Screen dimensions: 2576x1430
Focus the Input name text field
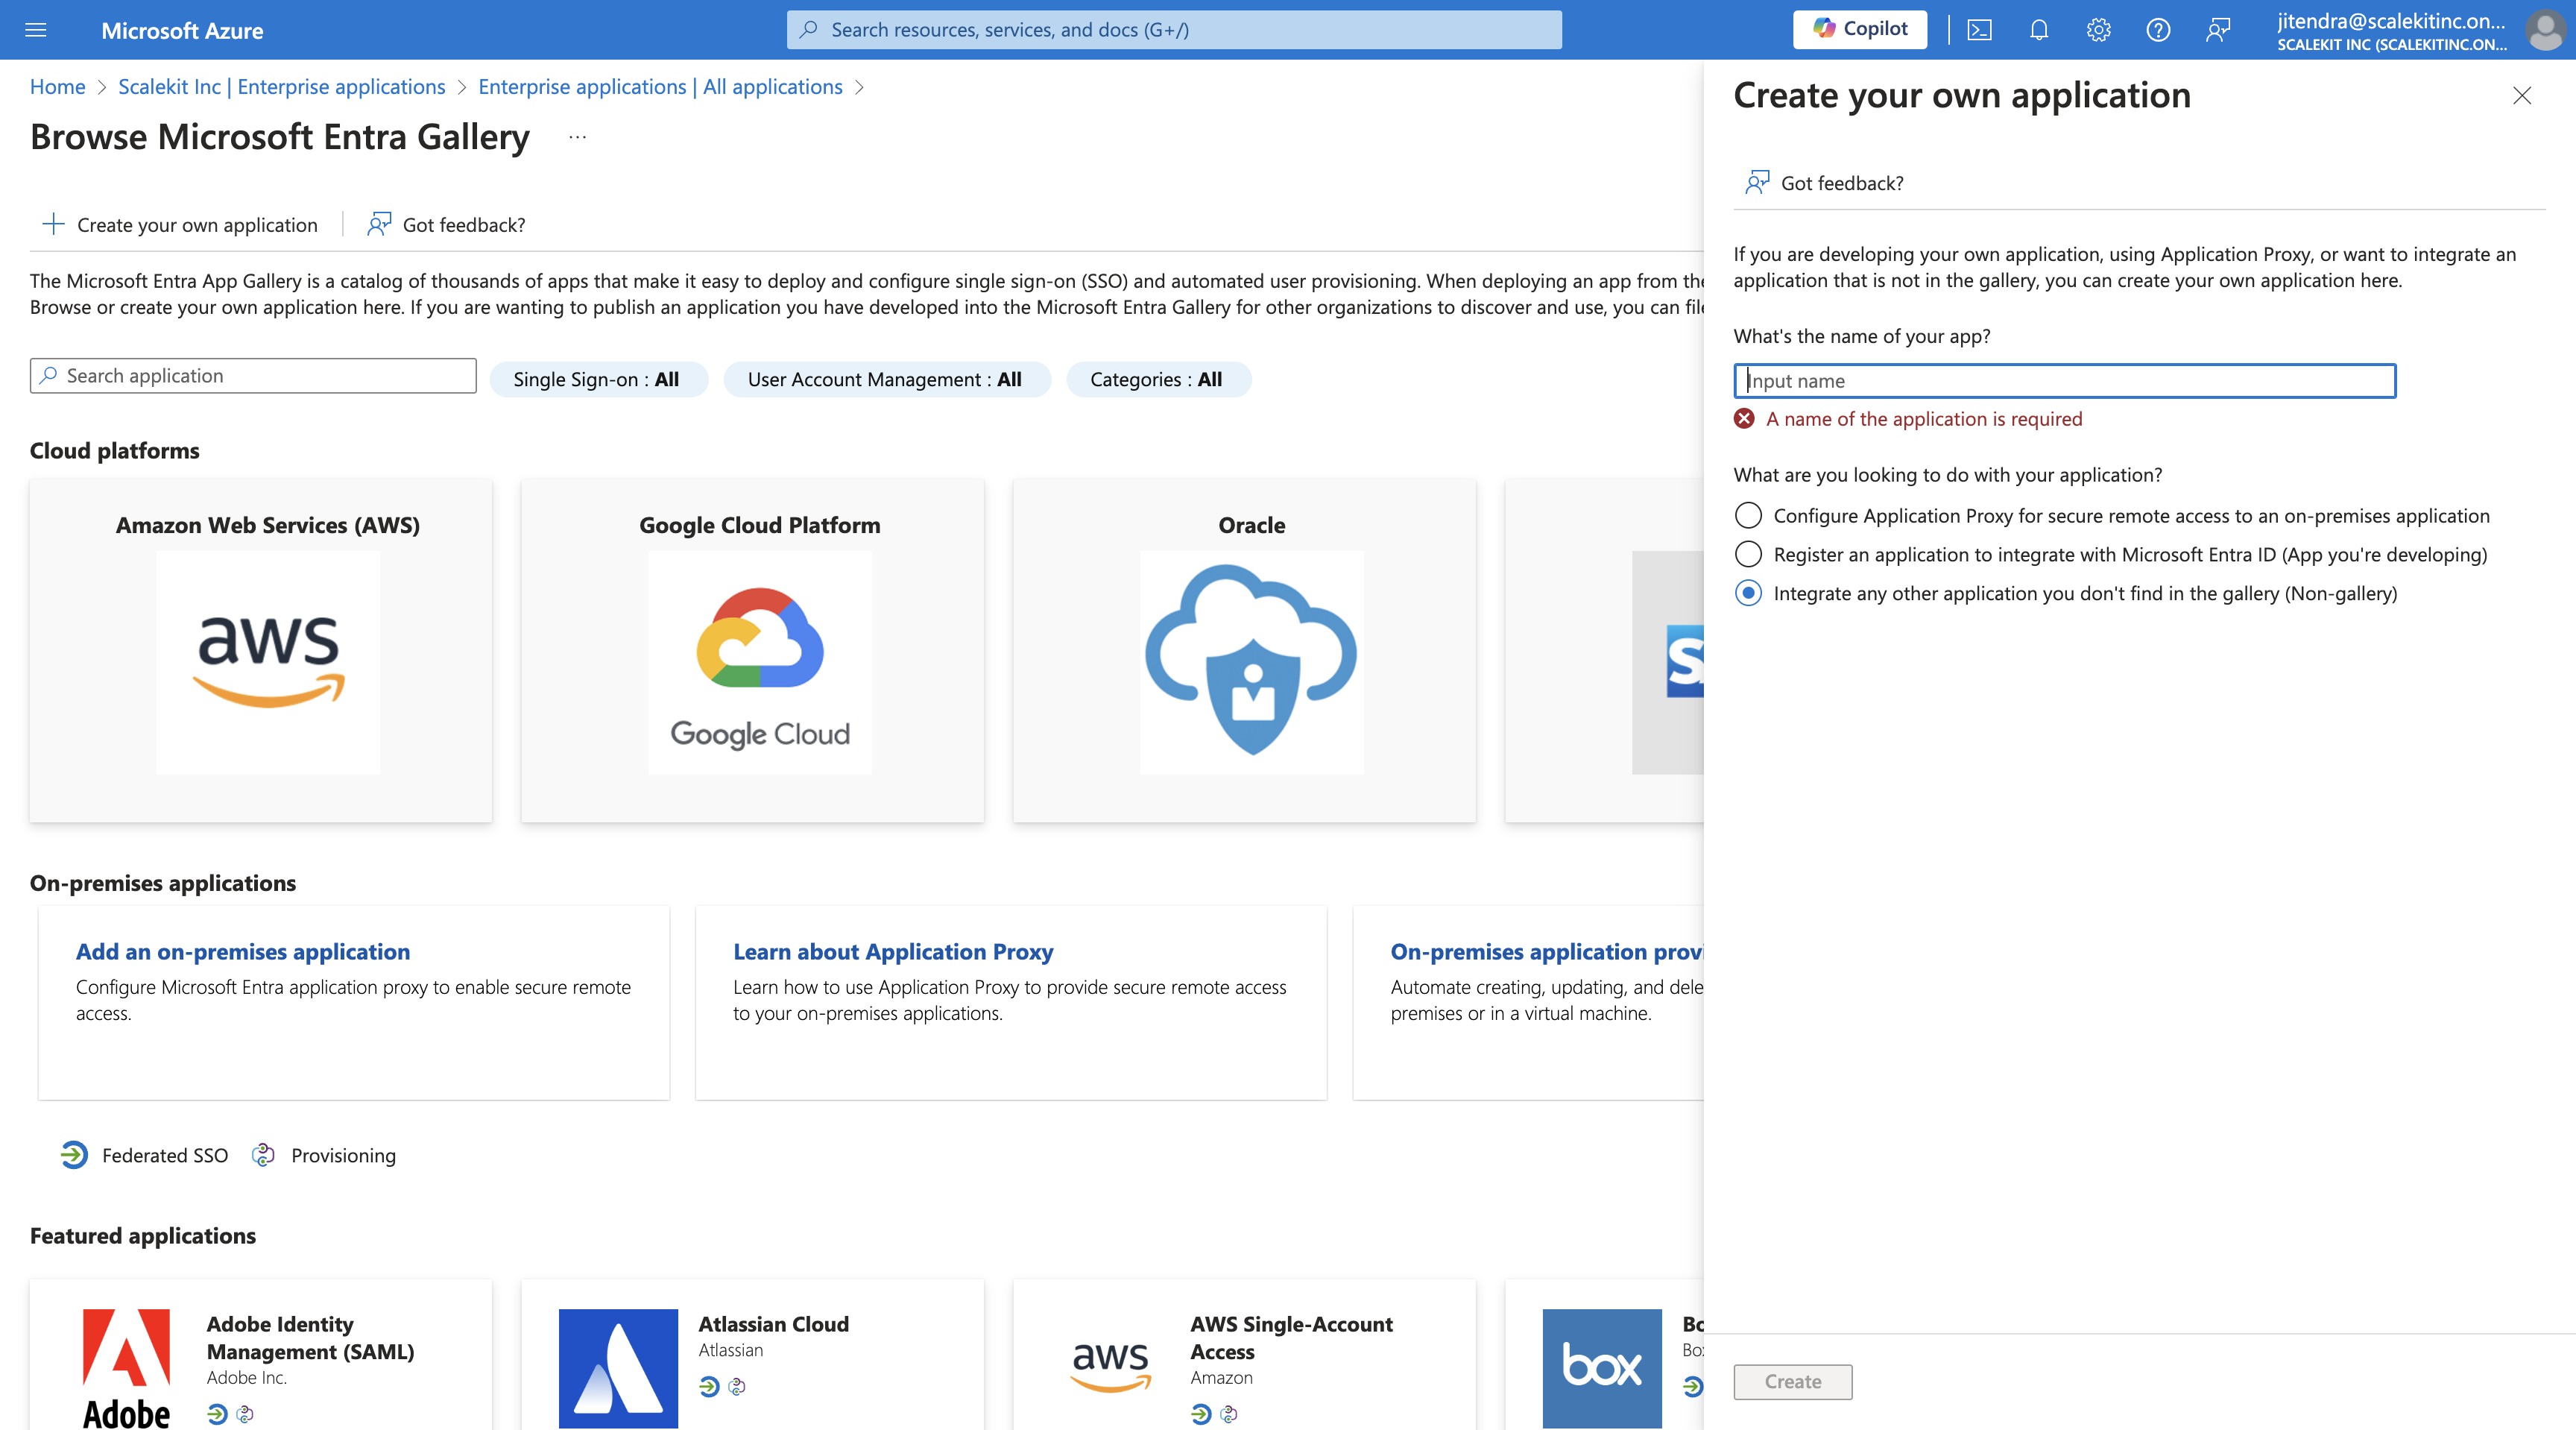click(2065, 380)
